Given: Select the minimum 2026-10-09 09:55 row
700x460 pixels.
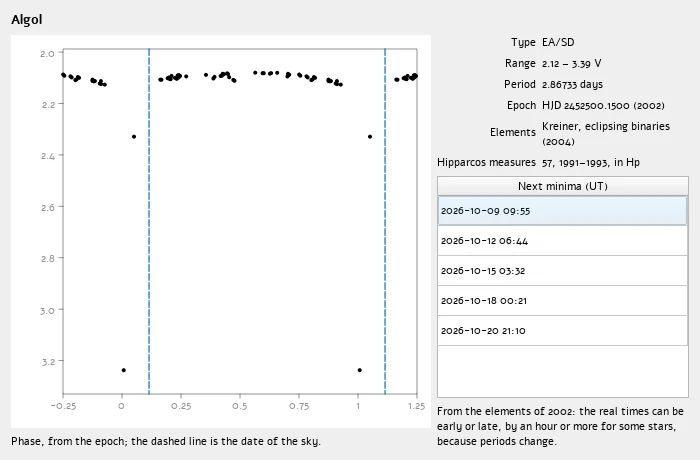Looking at the screenshot, I should point(562,211).
